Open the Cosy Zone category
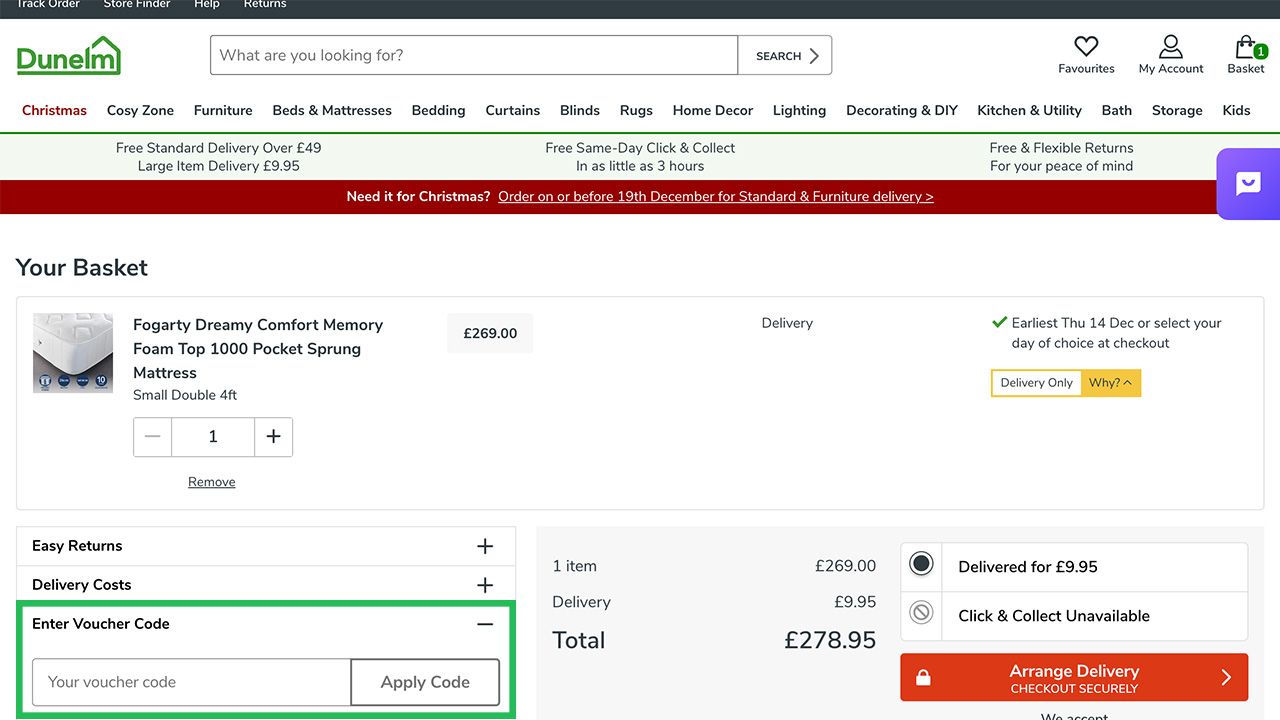 point(140,111)
